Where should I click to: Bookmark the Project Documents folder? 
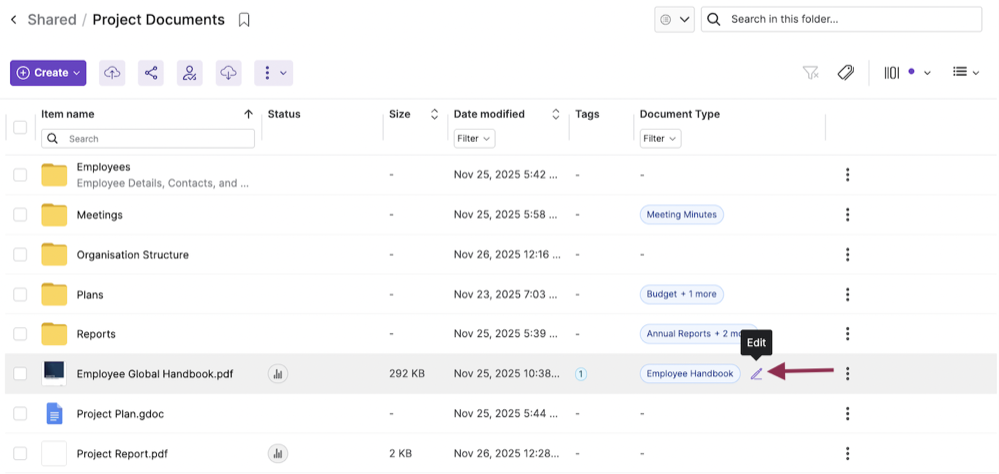[244, 20]
